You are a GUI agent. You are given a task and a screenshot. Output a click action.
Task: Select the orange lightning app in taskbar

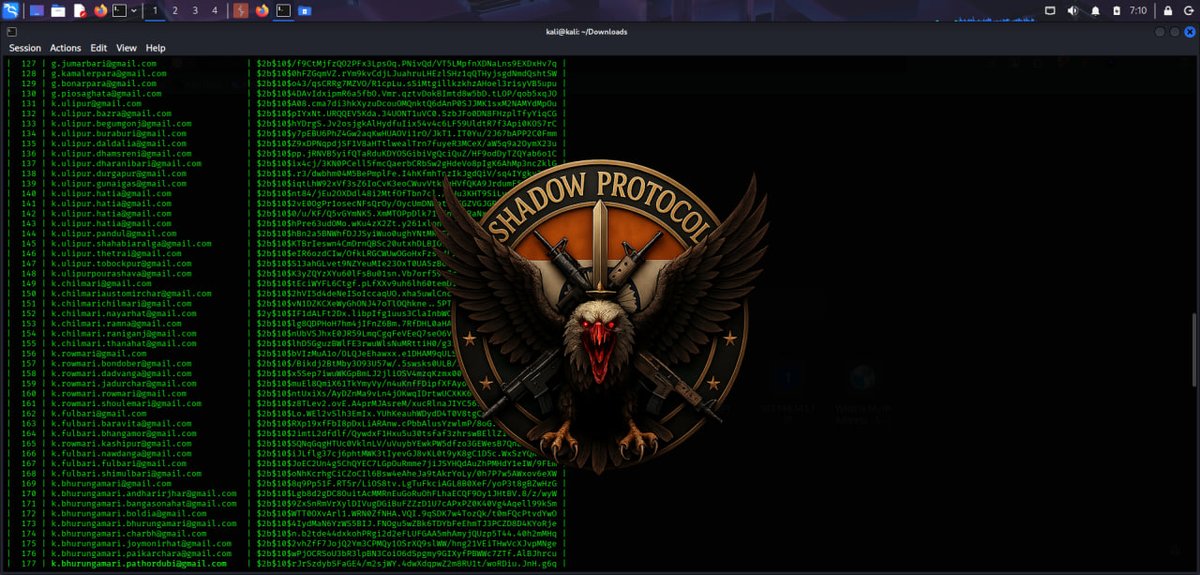point(241,11)
